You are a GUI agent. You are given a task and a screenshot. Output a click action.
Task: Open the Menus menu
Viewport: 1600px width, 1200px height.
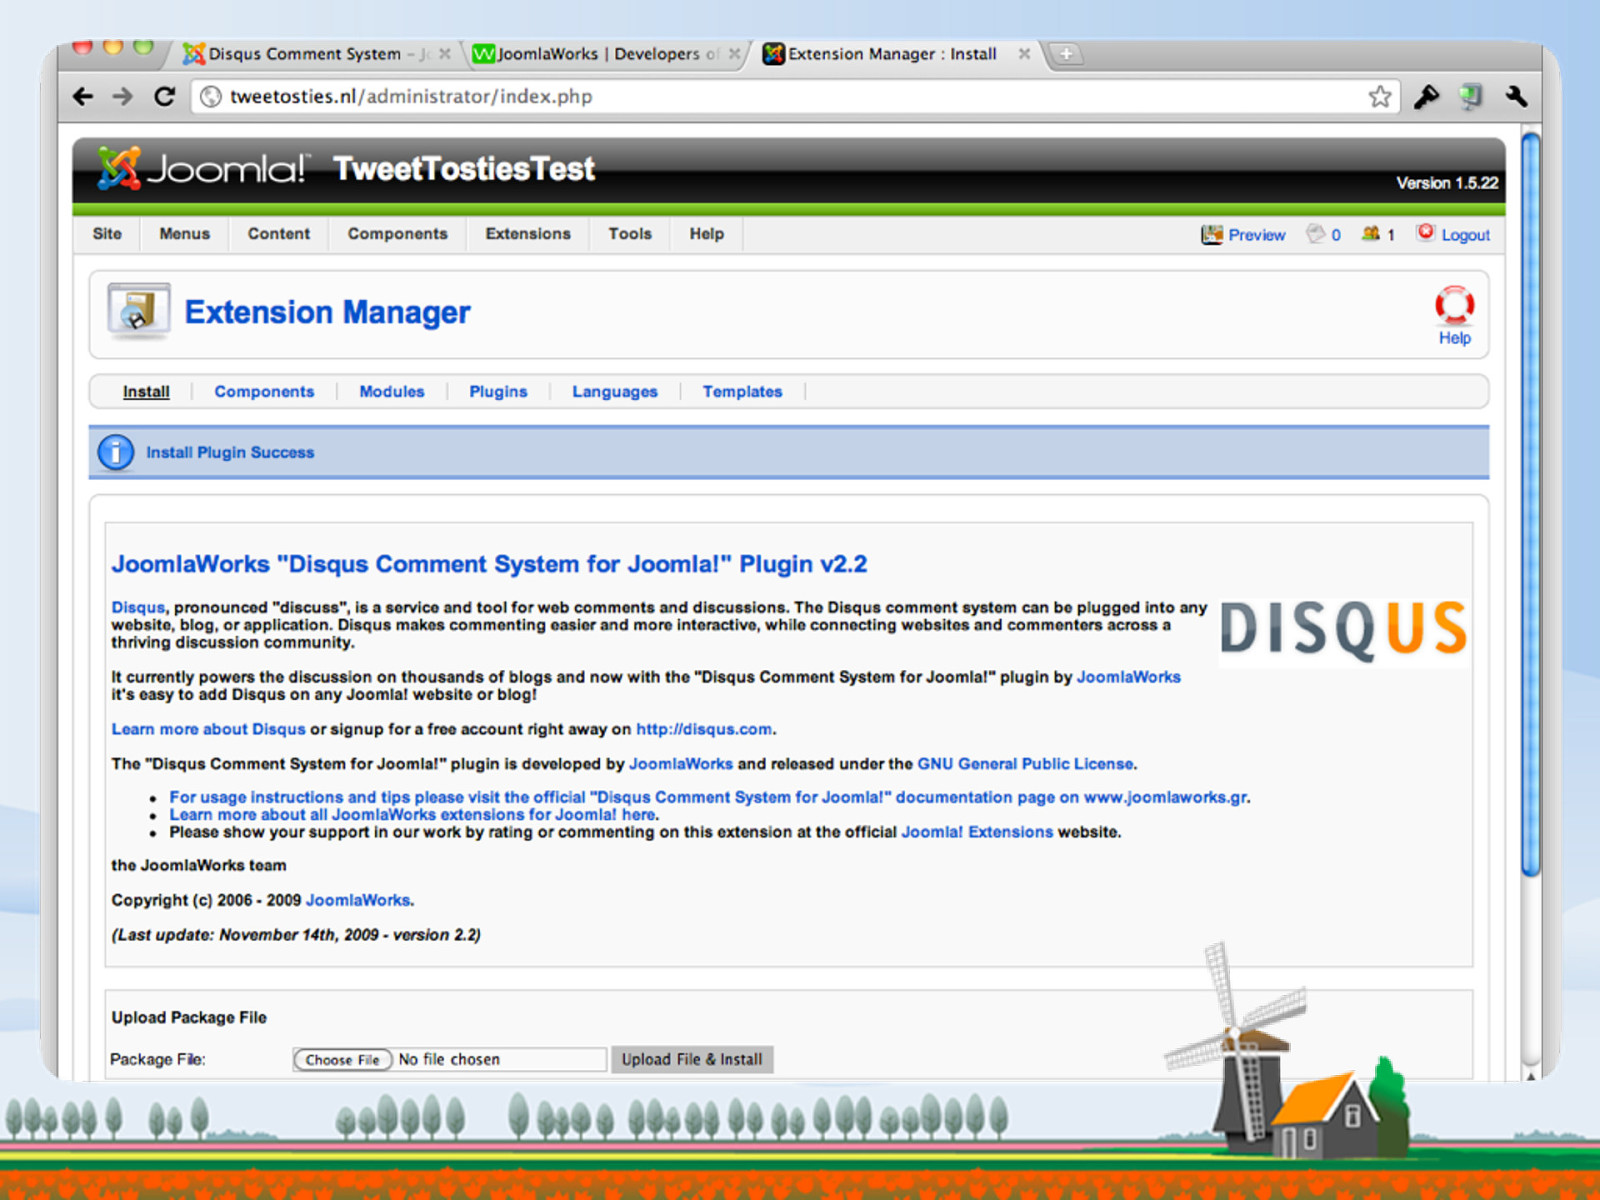[185, 234]
